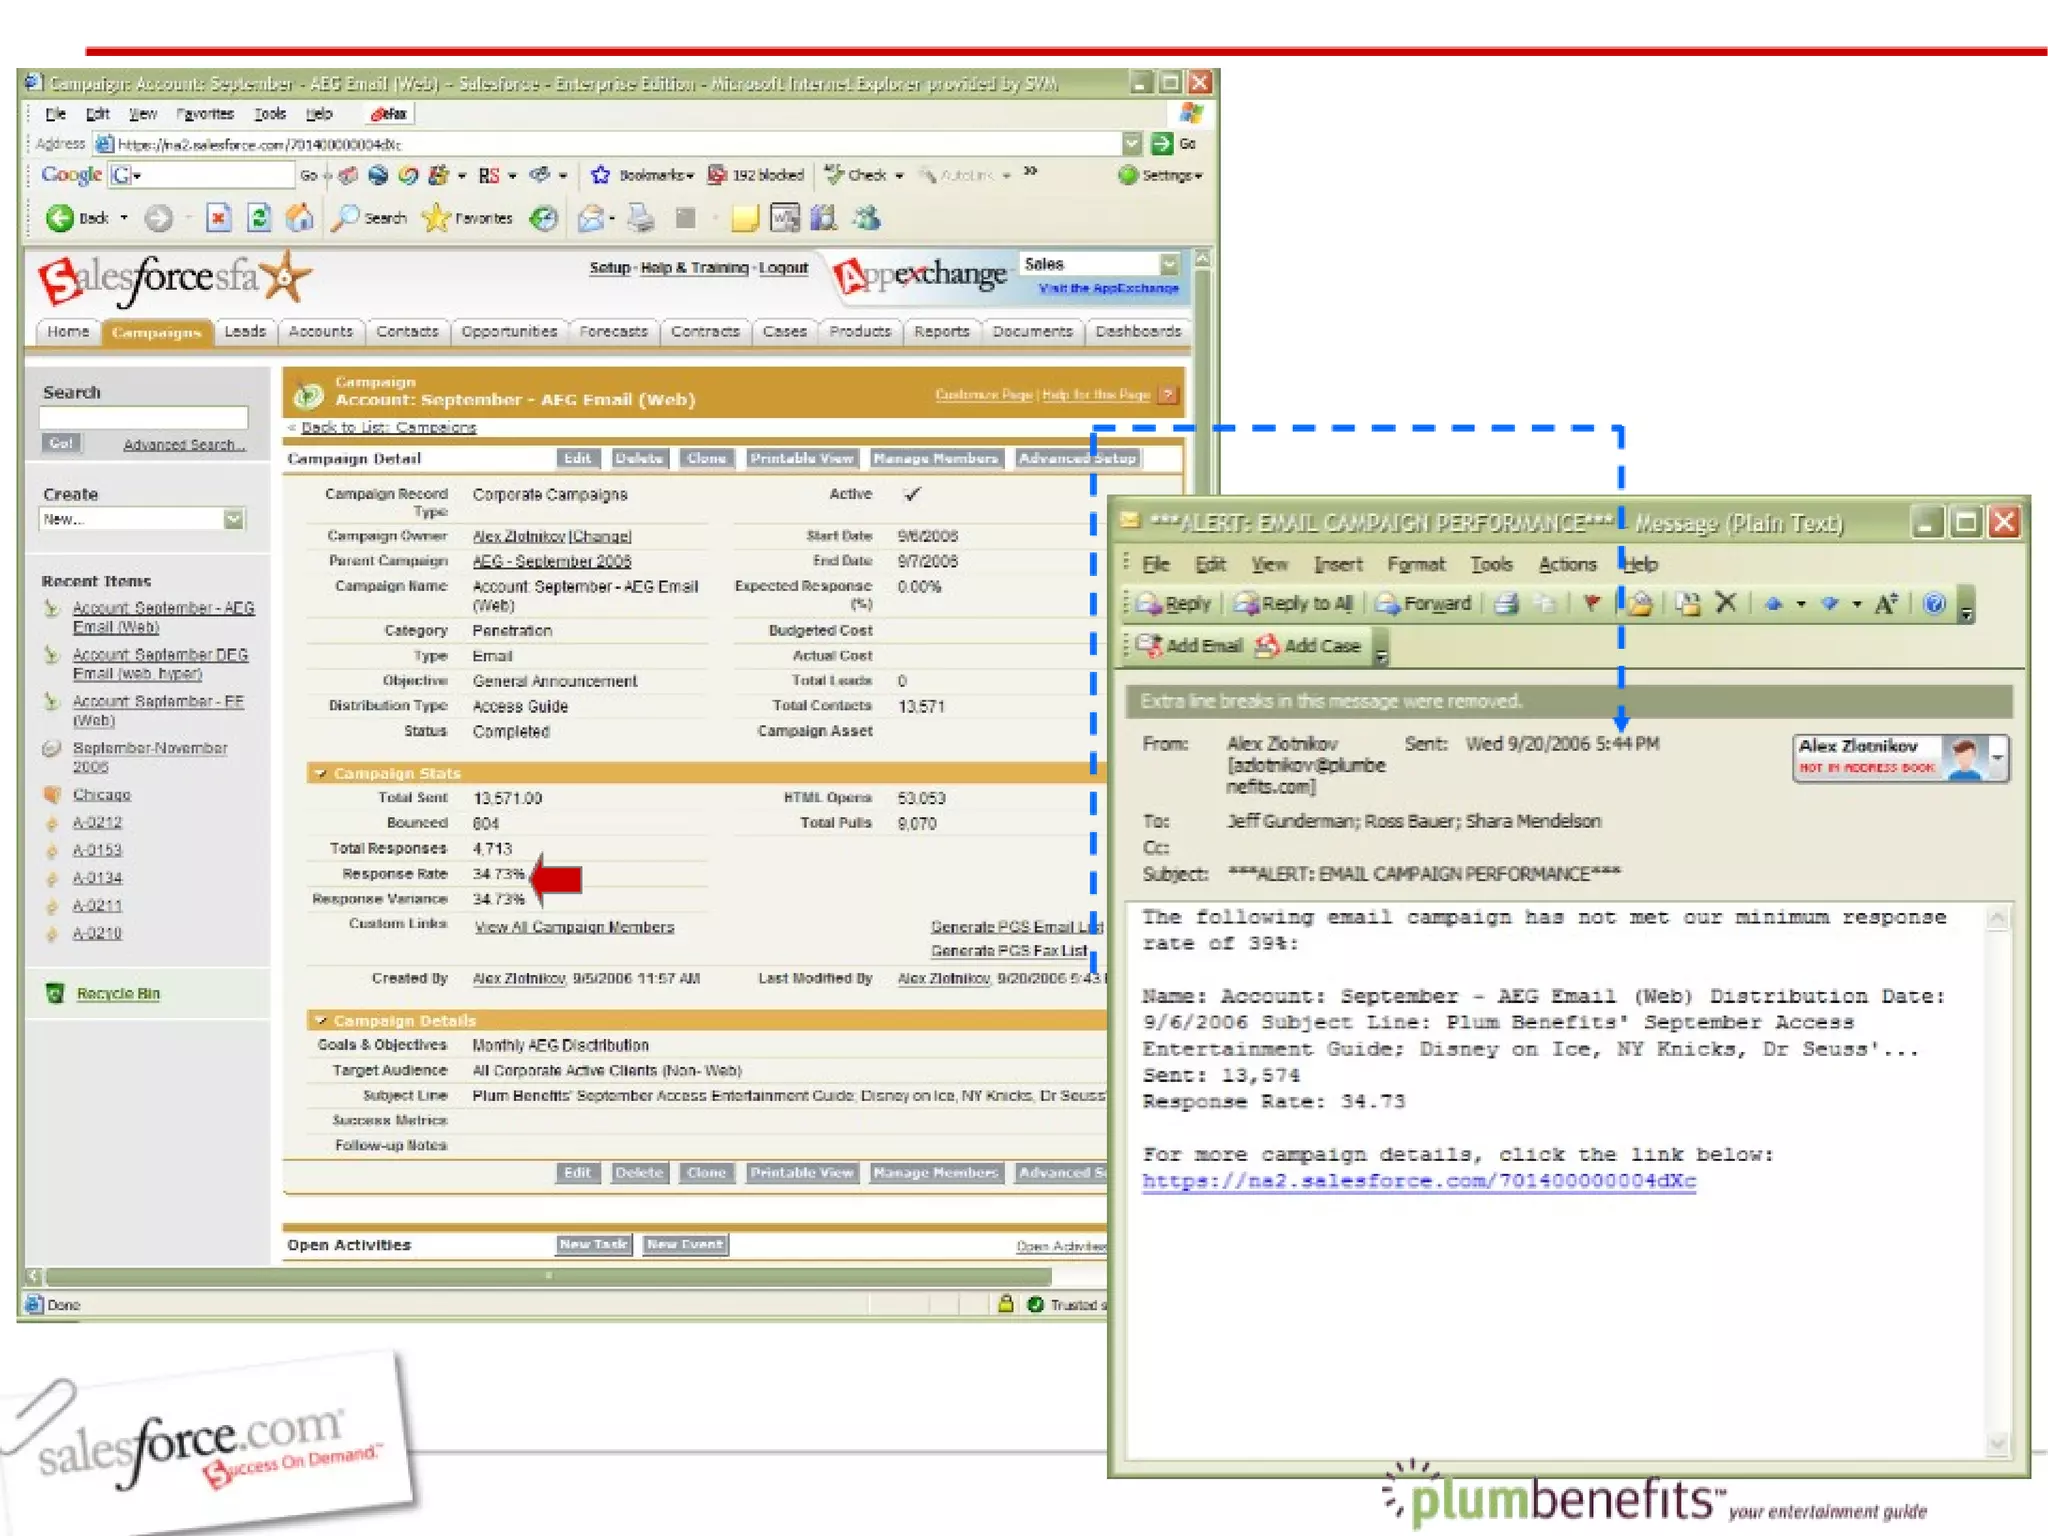This screenshot has height=1536, width=2048.
Task: Click the Favorites star icon
Action: (436, 217)
